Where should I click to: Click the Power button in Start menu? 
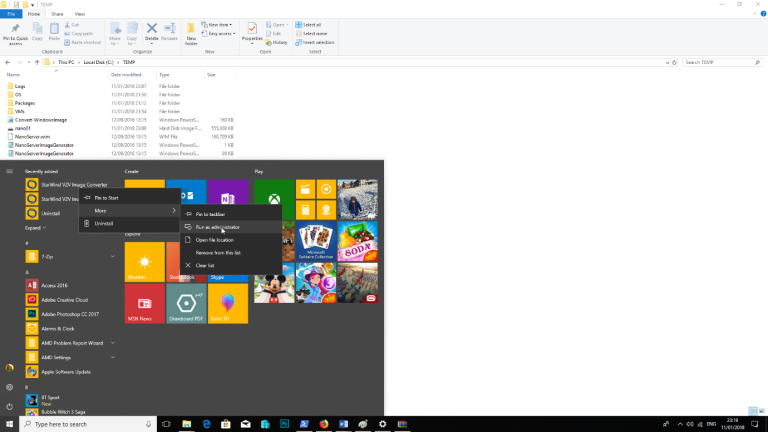coord(9,406)
